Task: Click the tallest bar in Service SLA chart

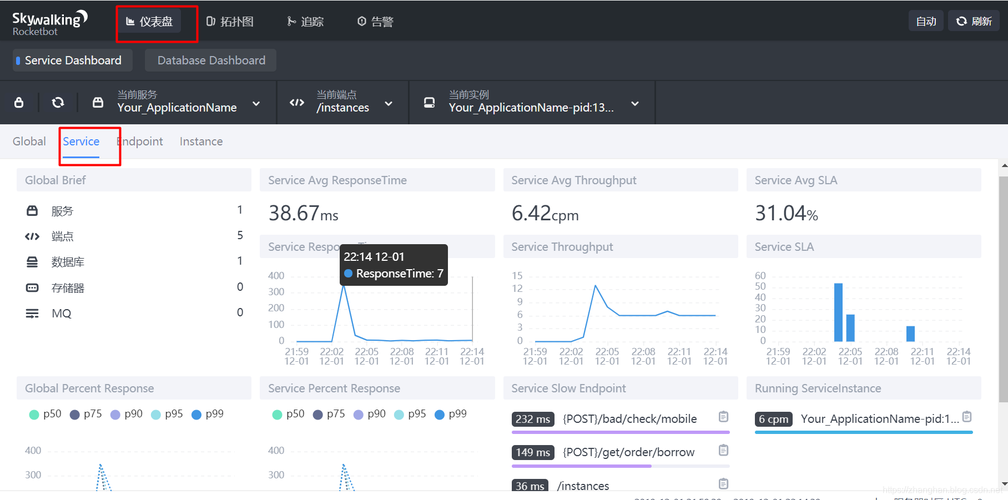Action: pyautogui.click(x=838, y=311)
